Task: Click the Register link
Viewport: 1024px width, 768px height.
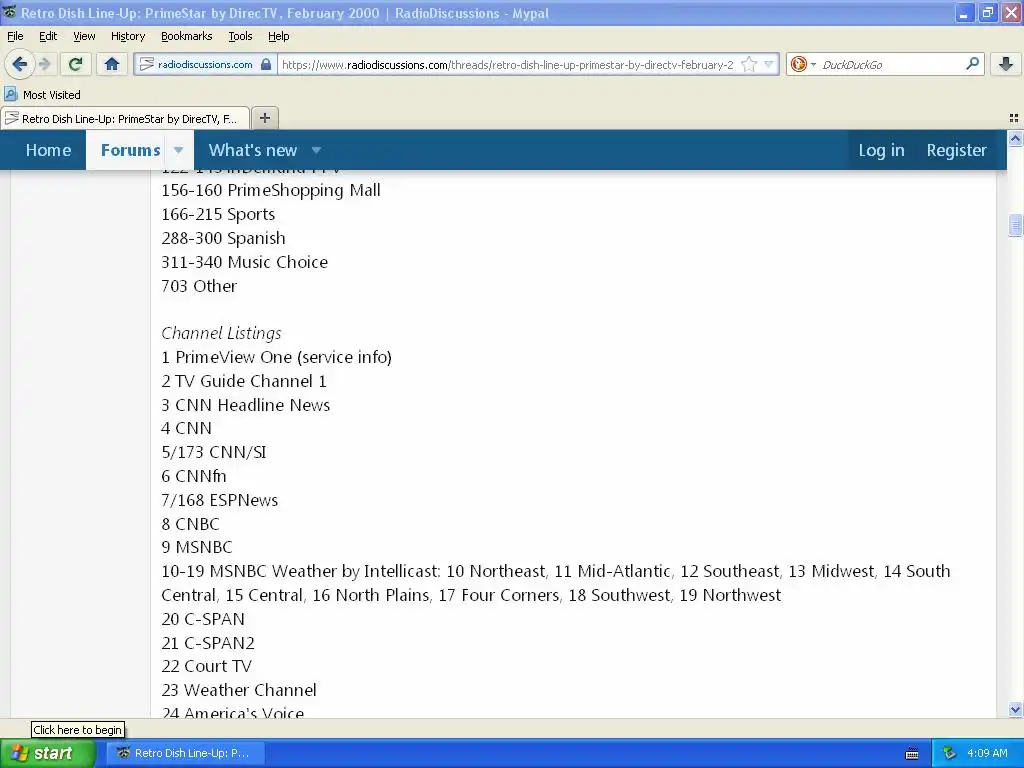Action: pyautogui.click(x=956, y=150)
